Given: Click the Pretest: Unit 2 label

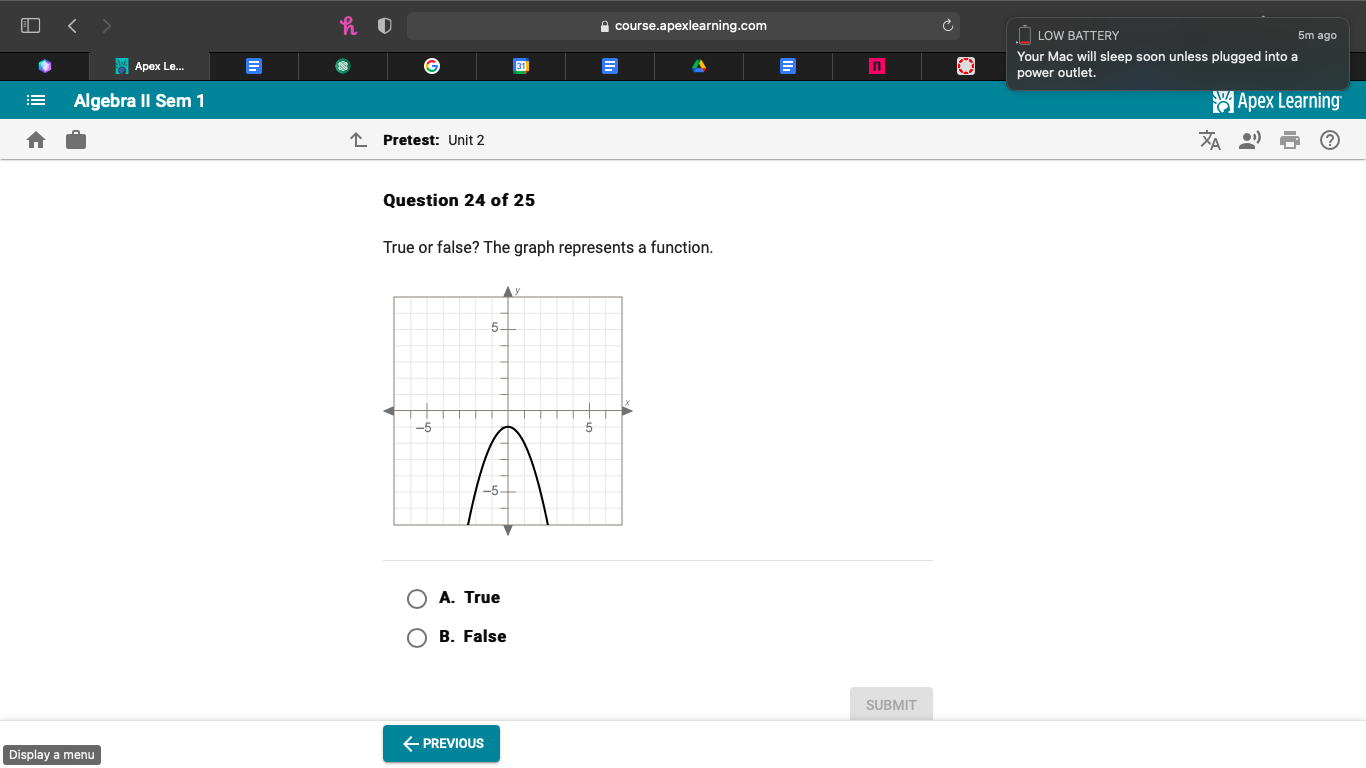Looking at the screenshot, I should [x=434, y=140].
